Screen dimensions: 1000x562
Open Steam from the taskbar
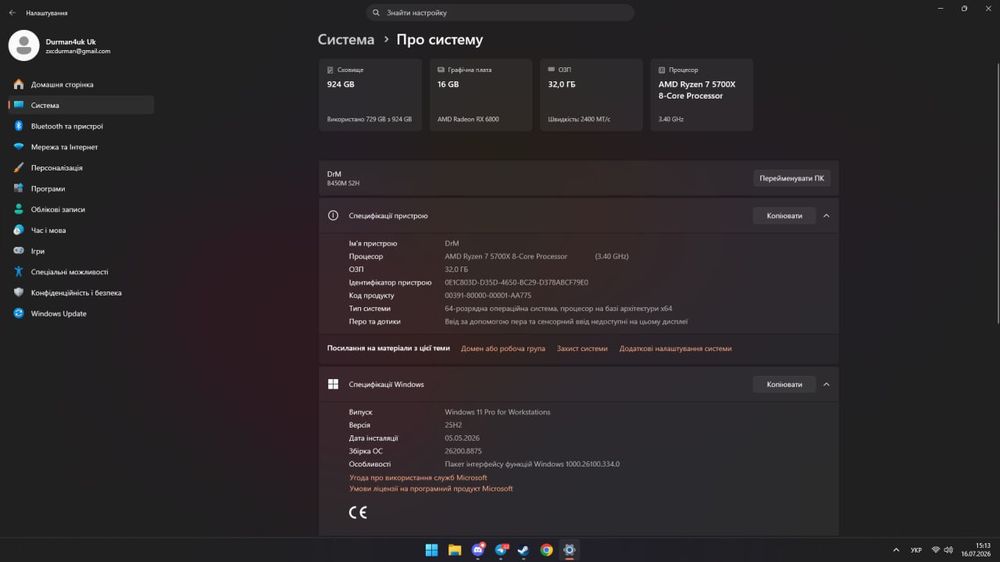tap(524, 550)
